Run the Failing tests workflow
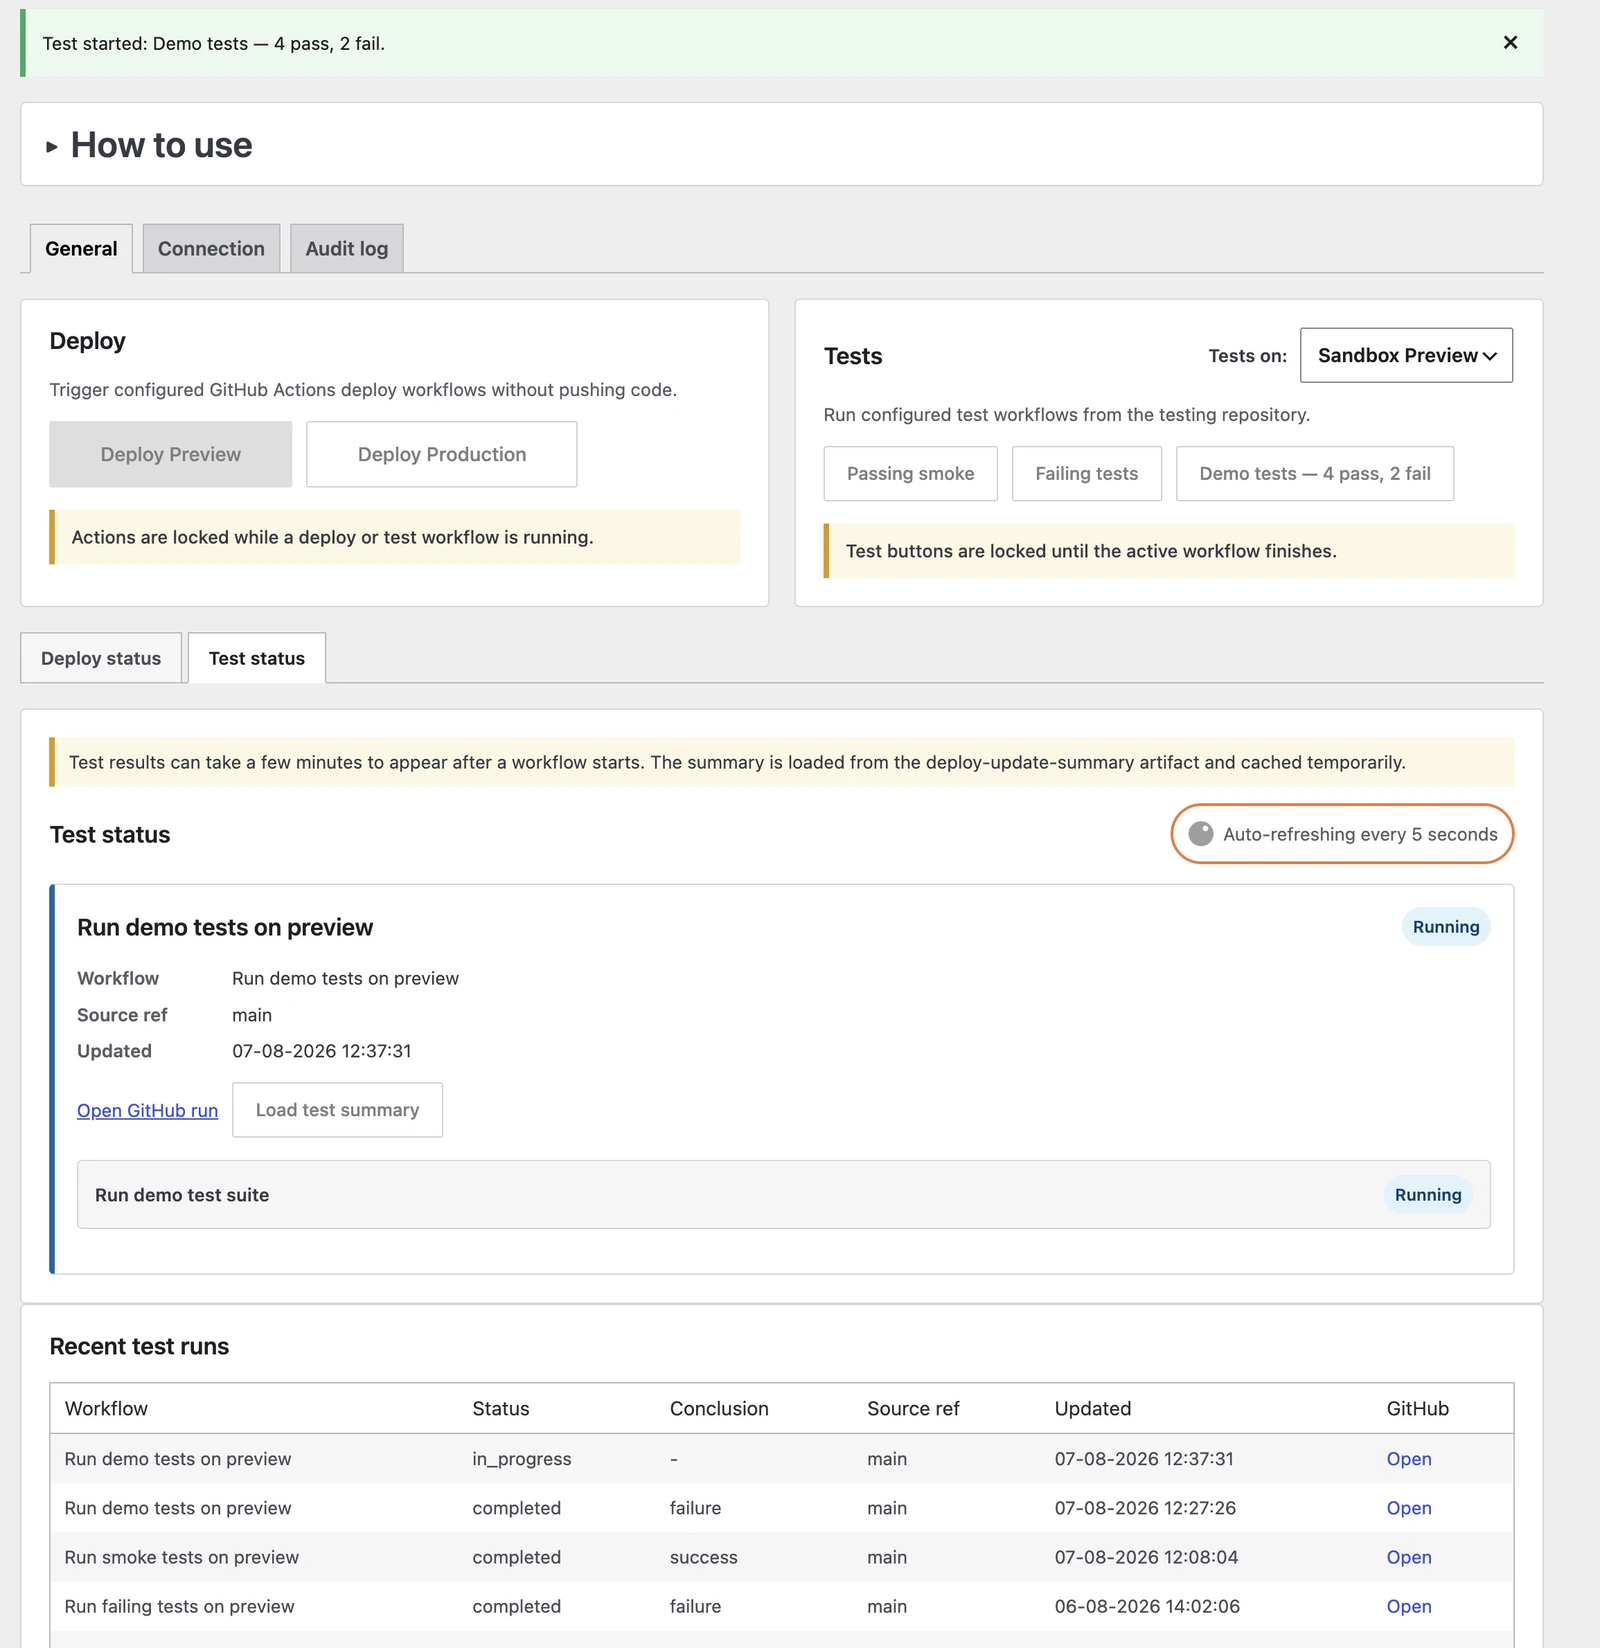This screenshot has width=1600, height=1648. (x=1086, y=473)
